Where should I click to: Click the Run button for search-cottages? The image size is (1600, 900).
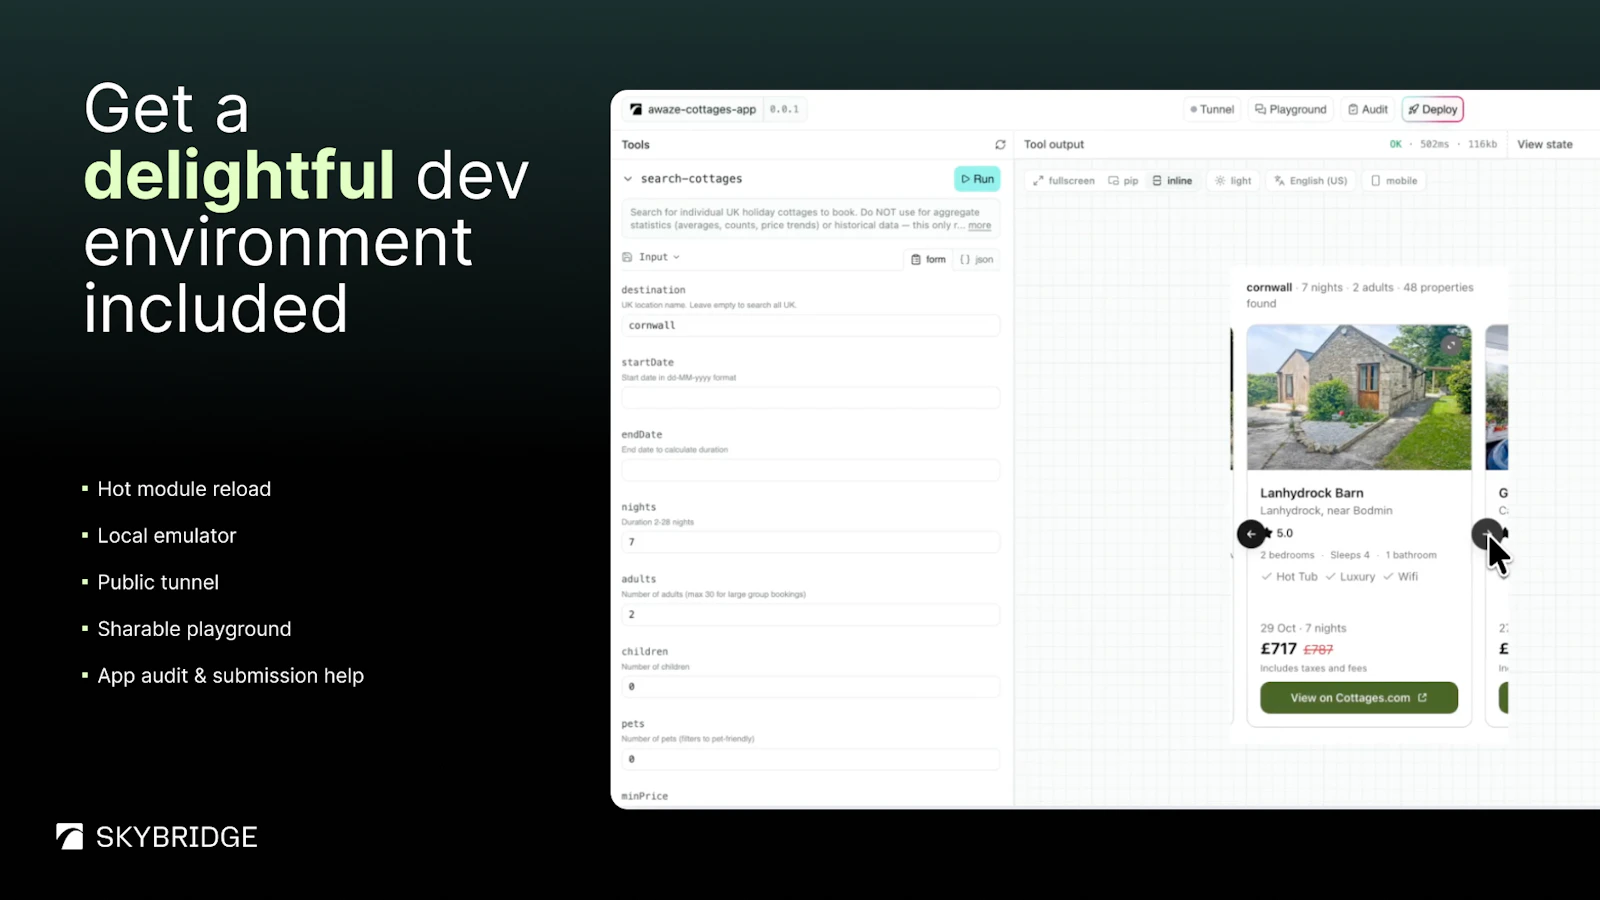[977, 179]
